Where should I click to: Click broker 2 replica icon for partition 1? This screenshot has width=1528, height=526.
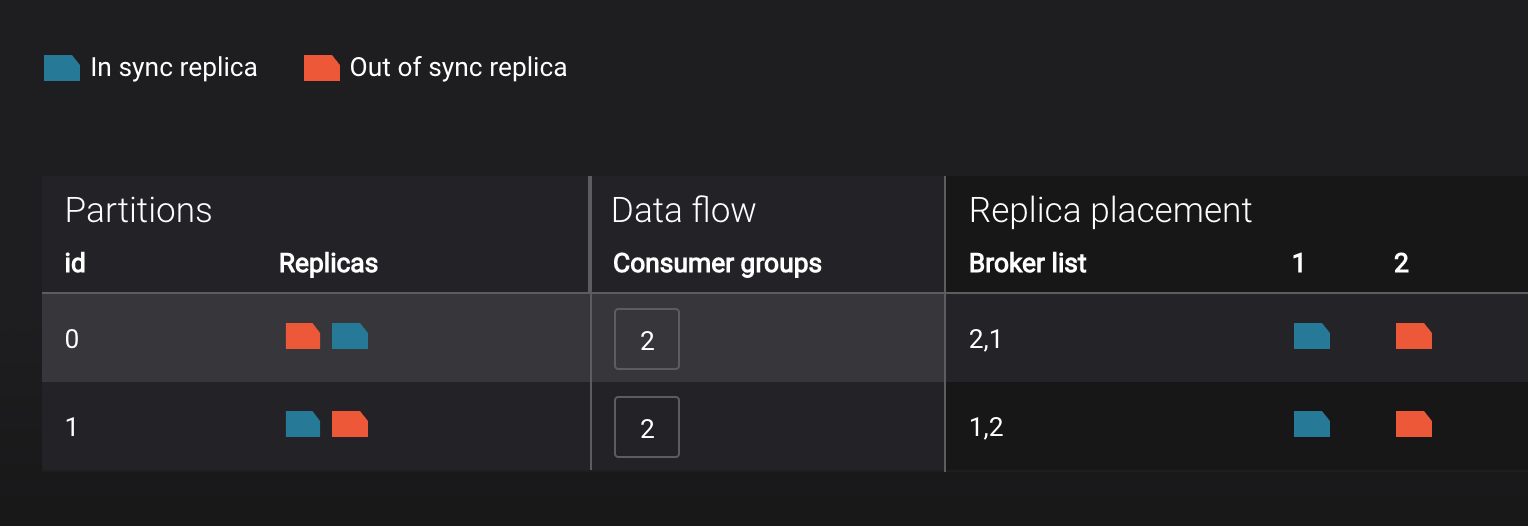click(x=1414, y=425)
